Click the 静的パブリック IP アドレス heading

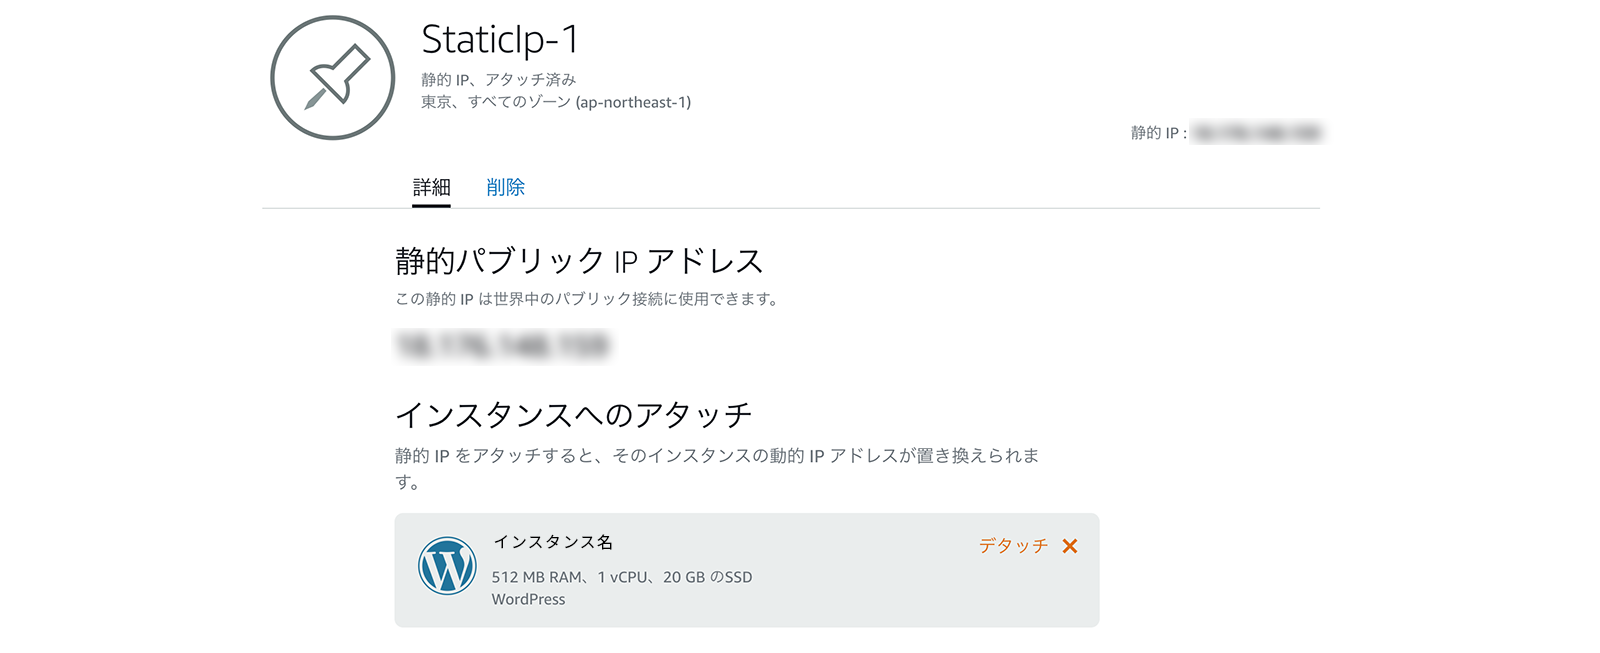click(579, 261)
